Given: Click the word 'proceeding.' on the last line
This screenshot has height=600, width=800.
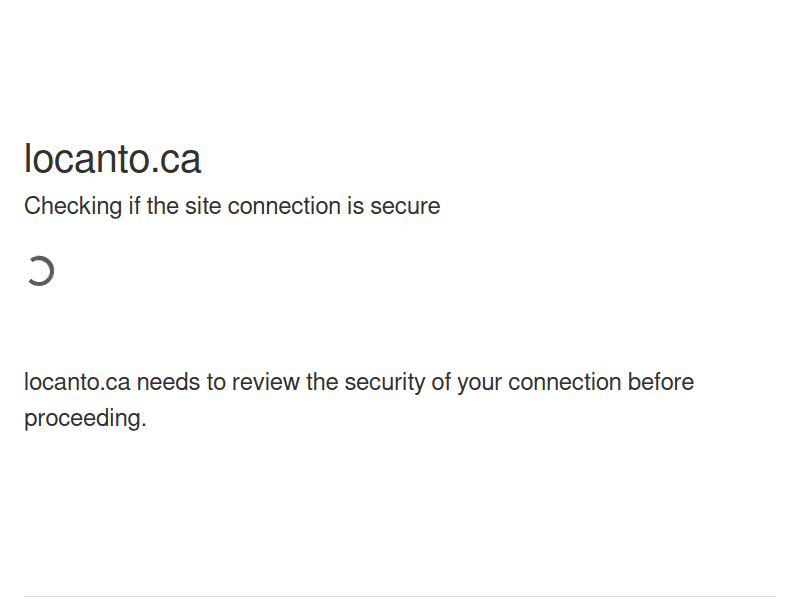Looking at the screenshot, I should [x=85, y=418].
